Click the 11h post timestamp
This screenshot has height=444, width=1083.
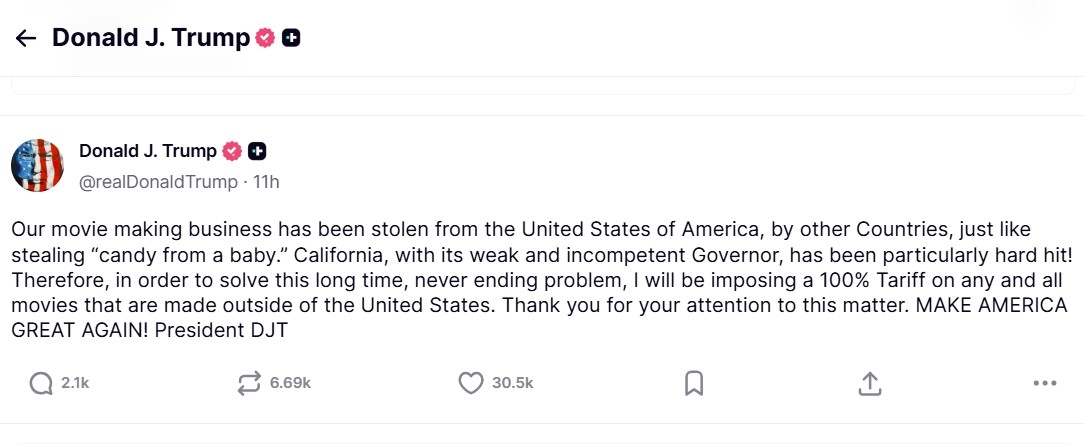[267, 182]
